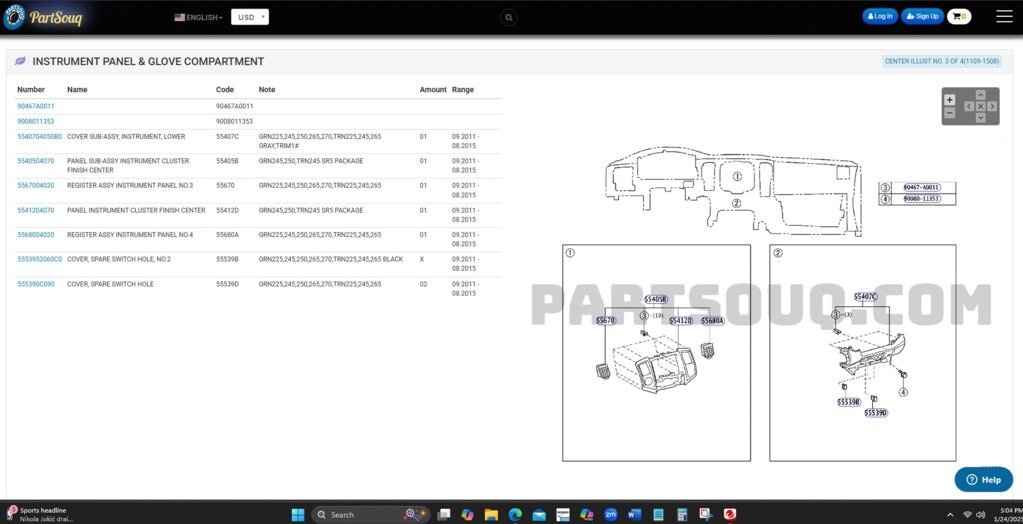Open Task View on the taskbar
Screen dimensions: 1023x524
point(444,514)
